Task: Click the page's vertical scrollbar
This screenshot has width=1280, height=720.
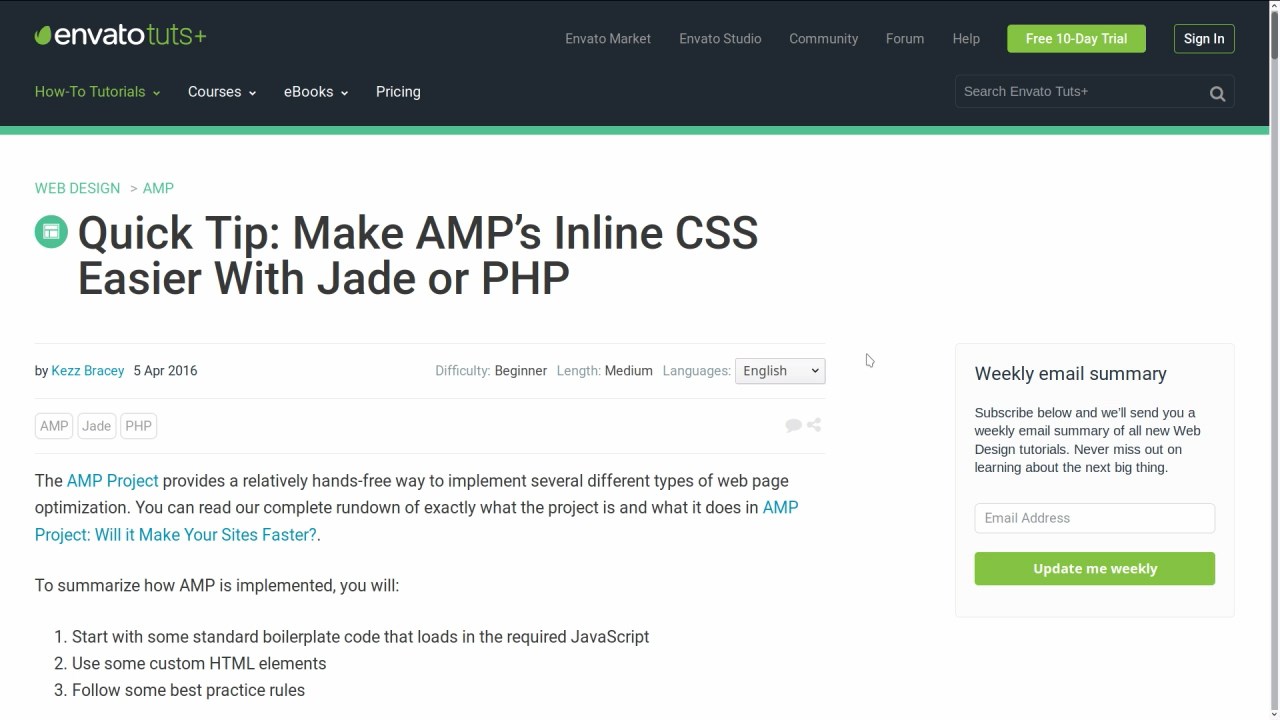Action: pyautogui.click(x=1273, y=300)
